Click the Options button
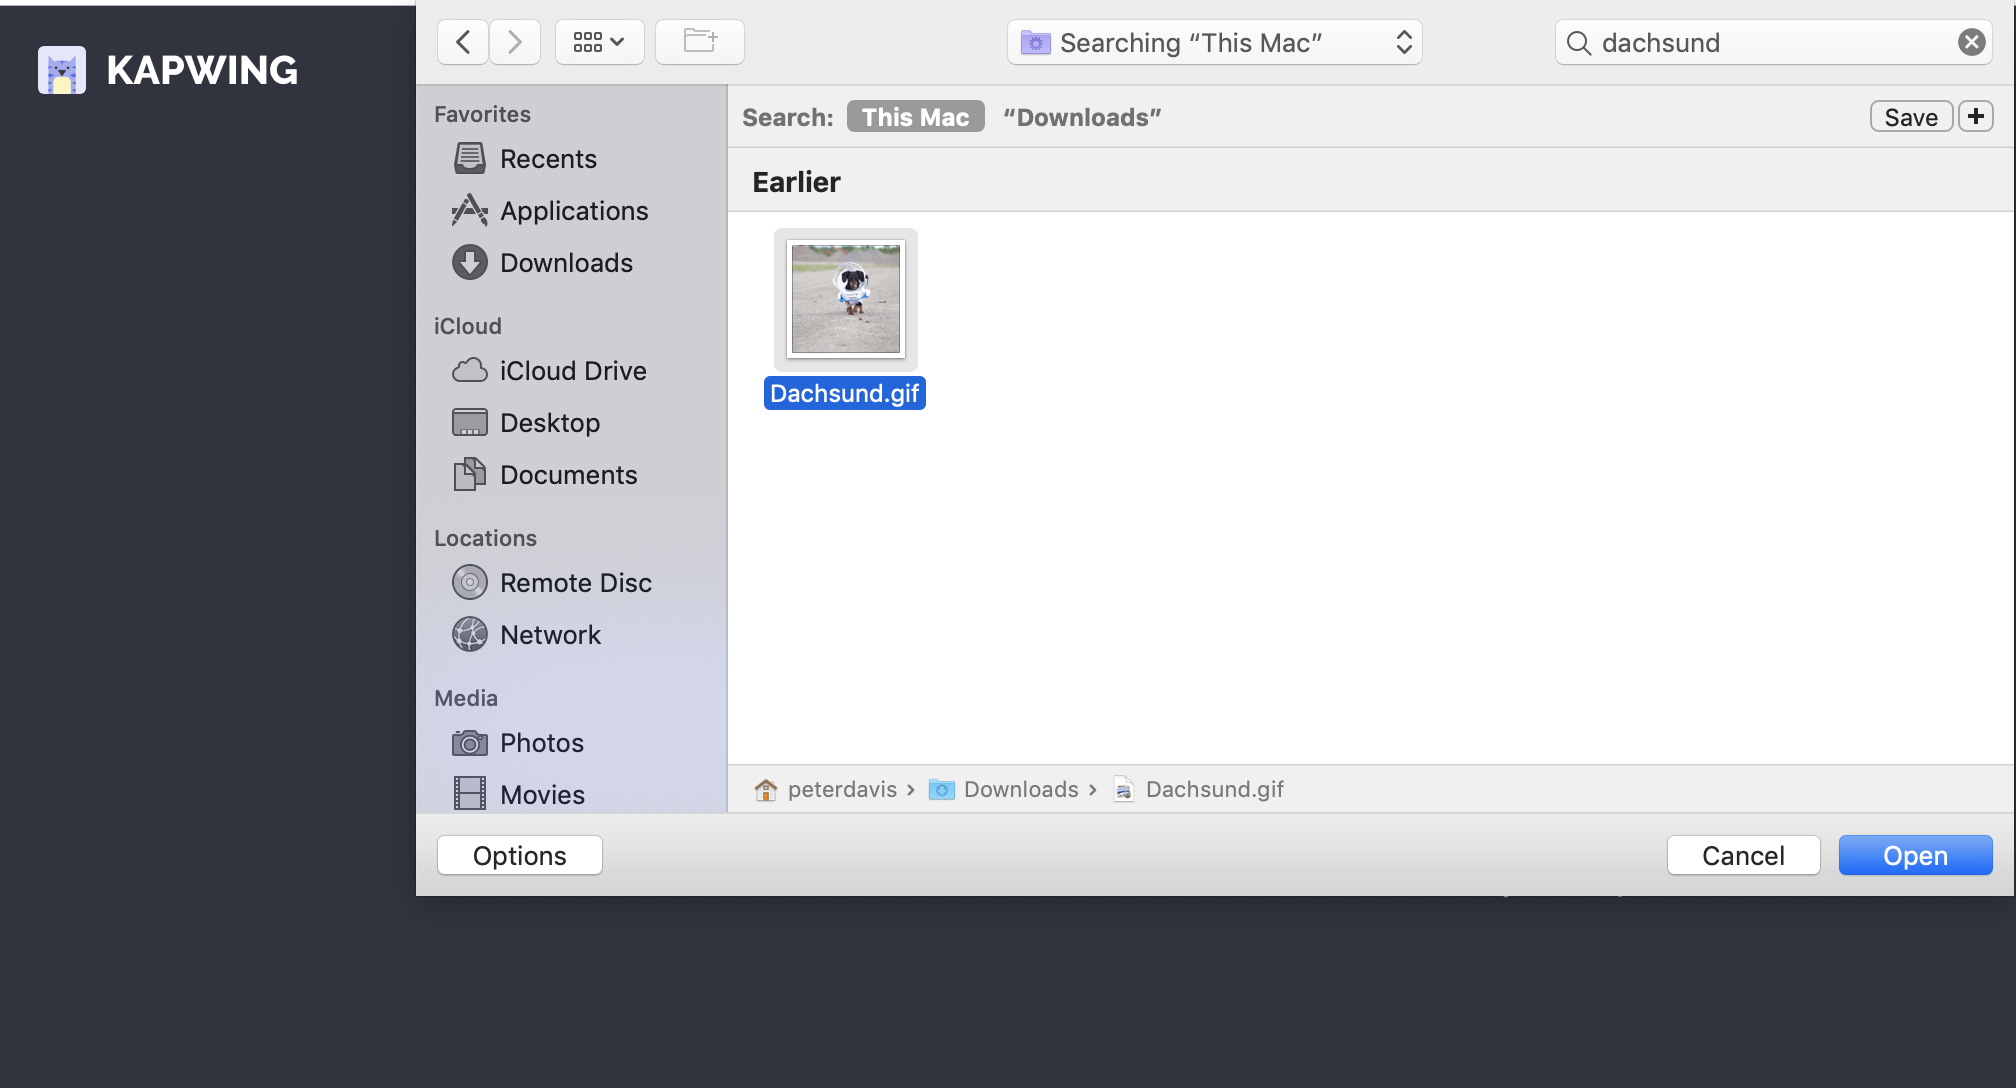2016x1088 pixels. click(x=519, y=856)
